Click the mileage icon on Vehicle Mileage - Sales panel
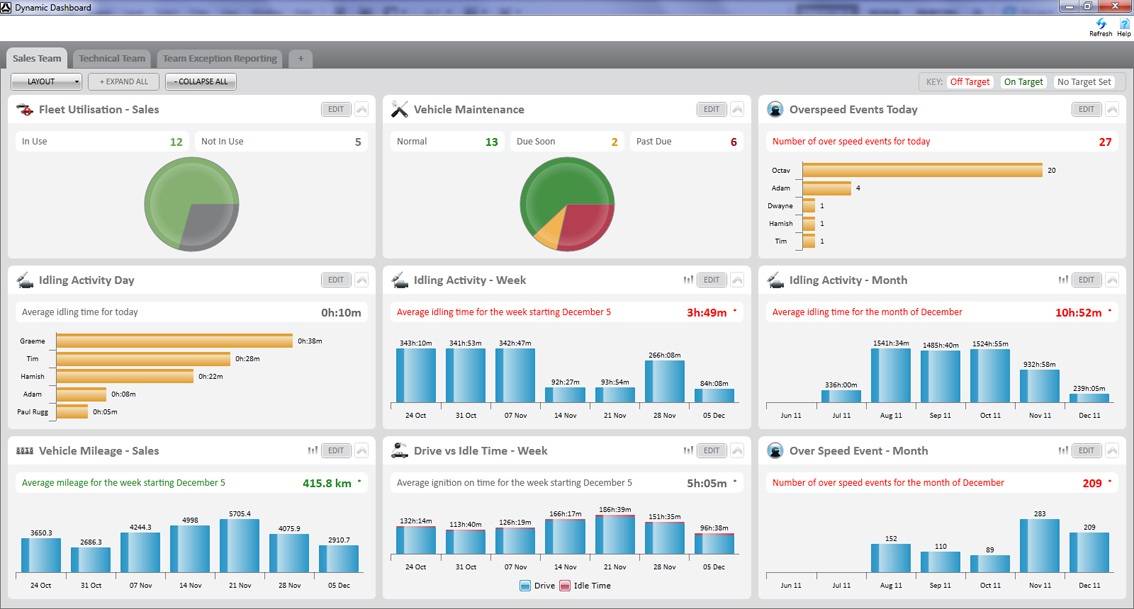Image resolution: width=1134 pixels, height=609 pixels. pos(25,450)
